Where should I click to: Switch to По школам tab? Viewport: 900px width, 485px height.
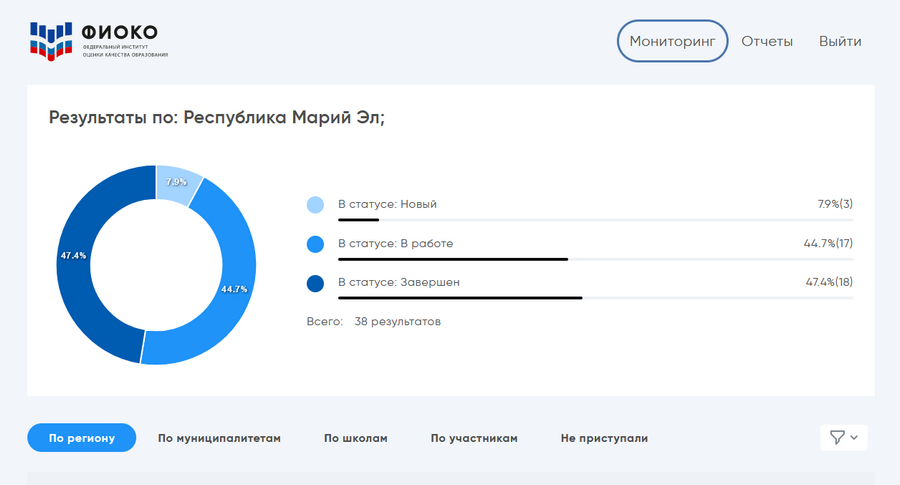click(x=355, y=438)
